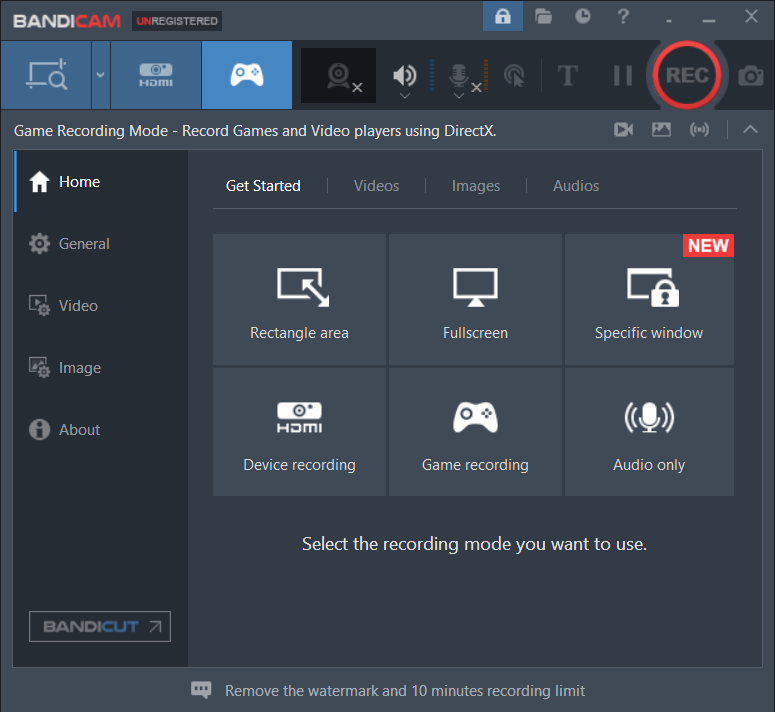This screenshot has height=712, width=775.
Task: Collapse the panel with the up chevron
Action: pyautogui.click(x=750, y=130)
